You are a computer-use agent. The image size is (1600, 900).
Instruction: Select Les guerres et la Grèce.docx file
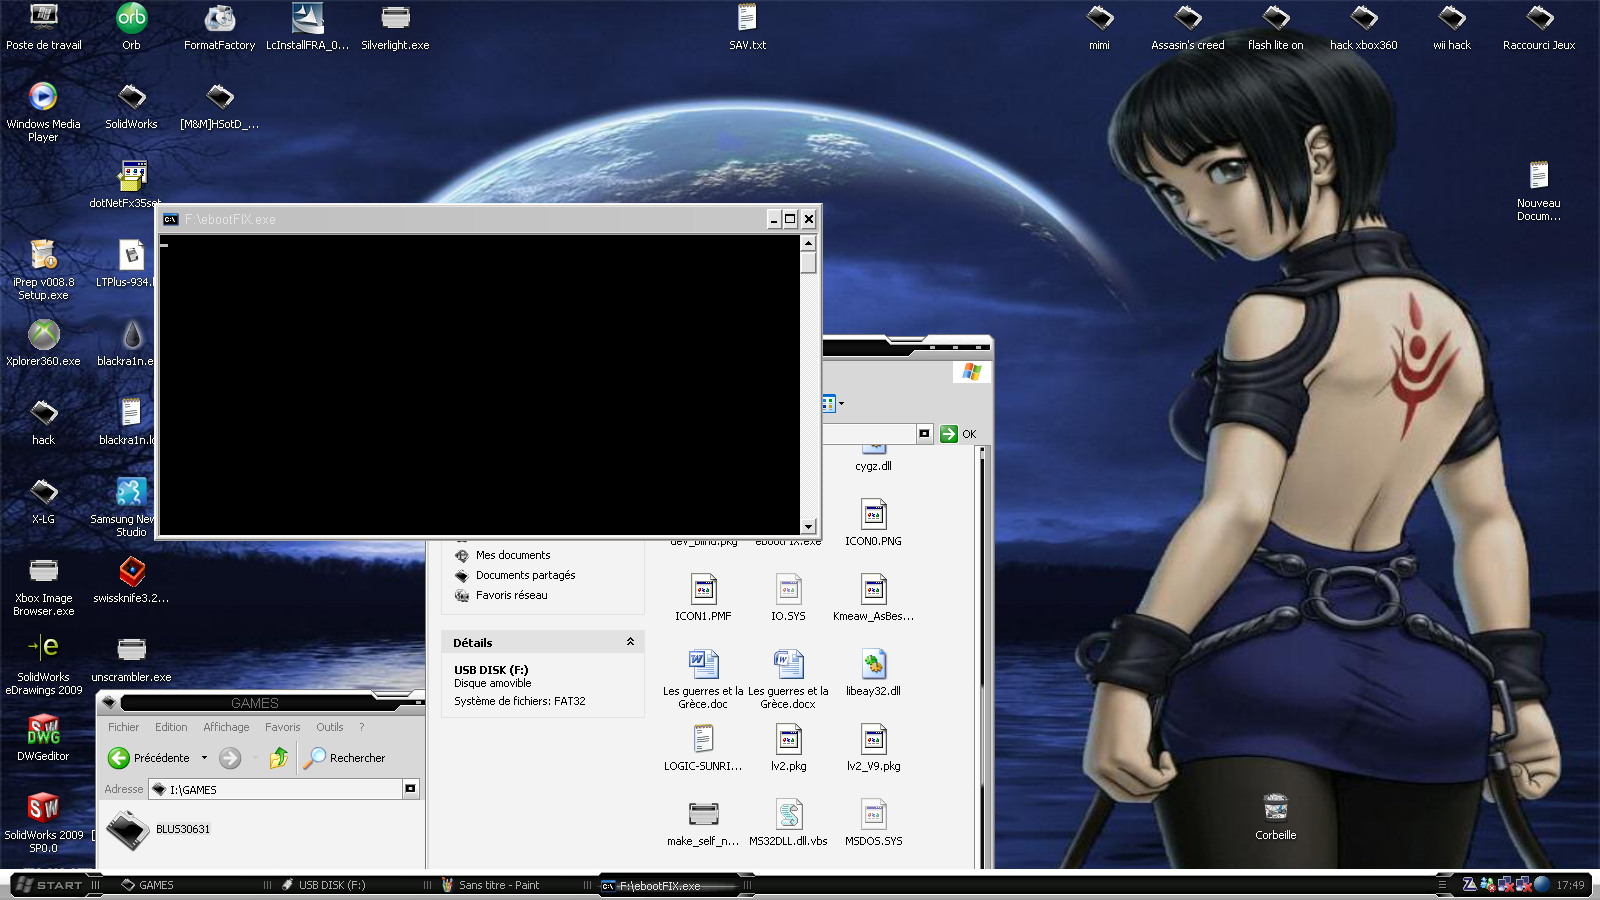[788, 679]
